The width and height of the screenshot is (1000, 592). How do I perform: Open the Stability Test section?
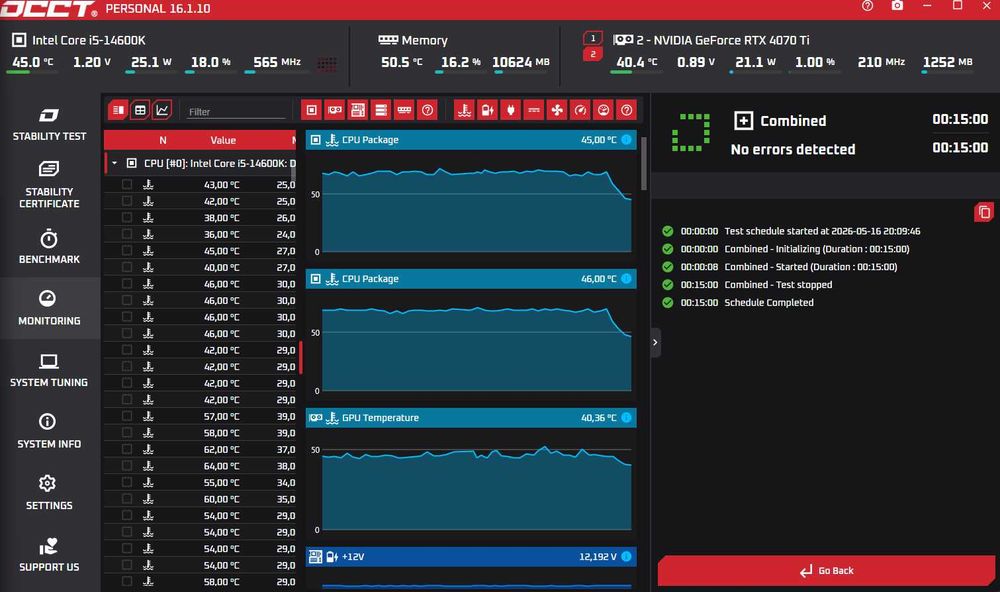(x=49, y=124)
